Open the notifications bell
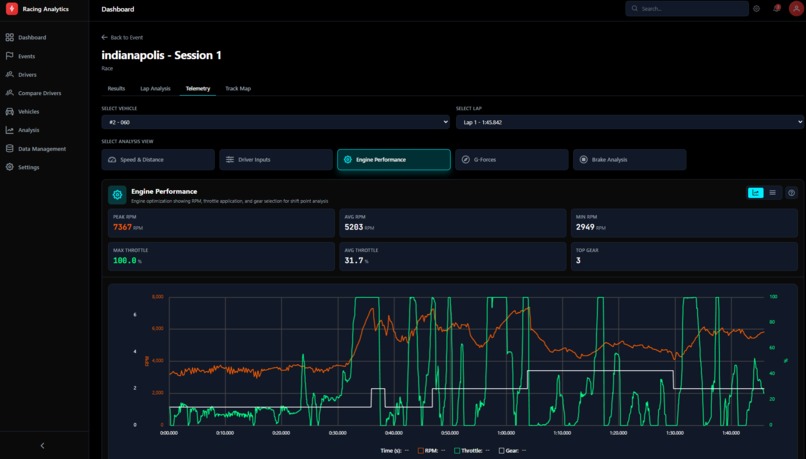806x459 pixels. click(777, 9)
